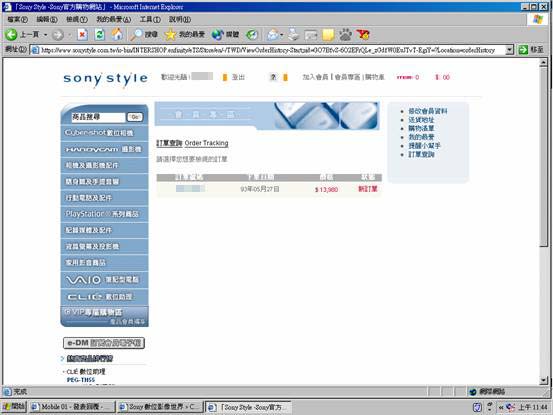This screenshot has height=415, width=553.
Task: Print the page with the printer icon
Action: pos(293,35)
